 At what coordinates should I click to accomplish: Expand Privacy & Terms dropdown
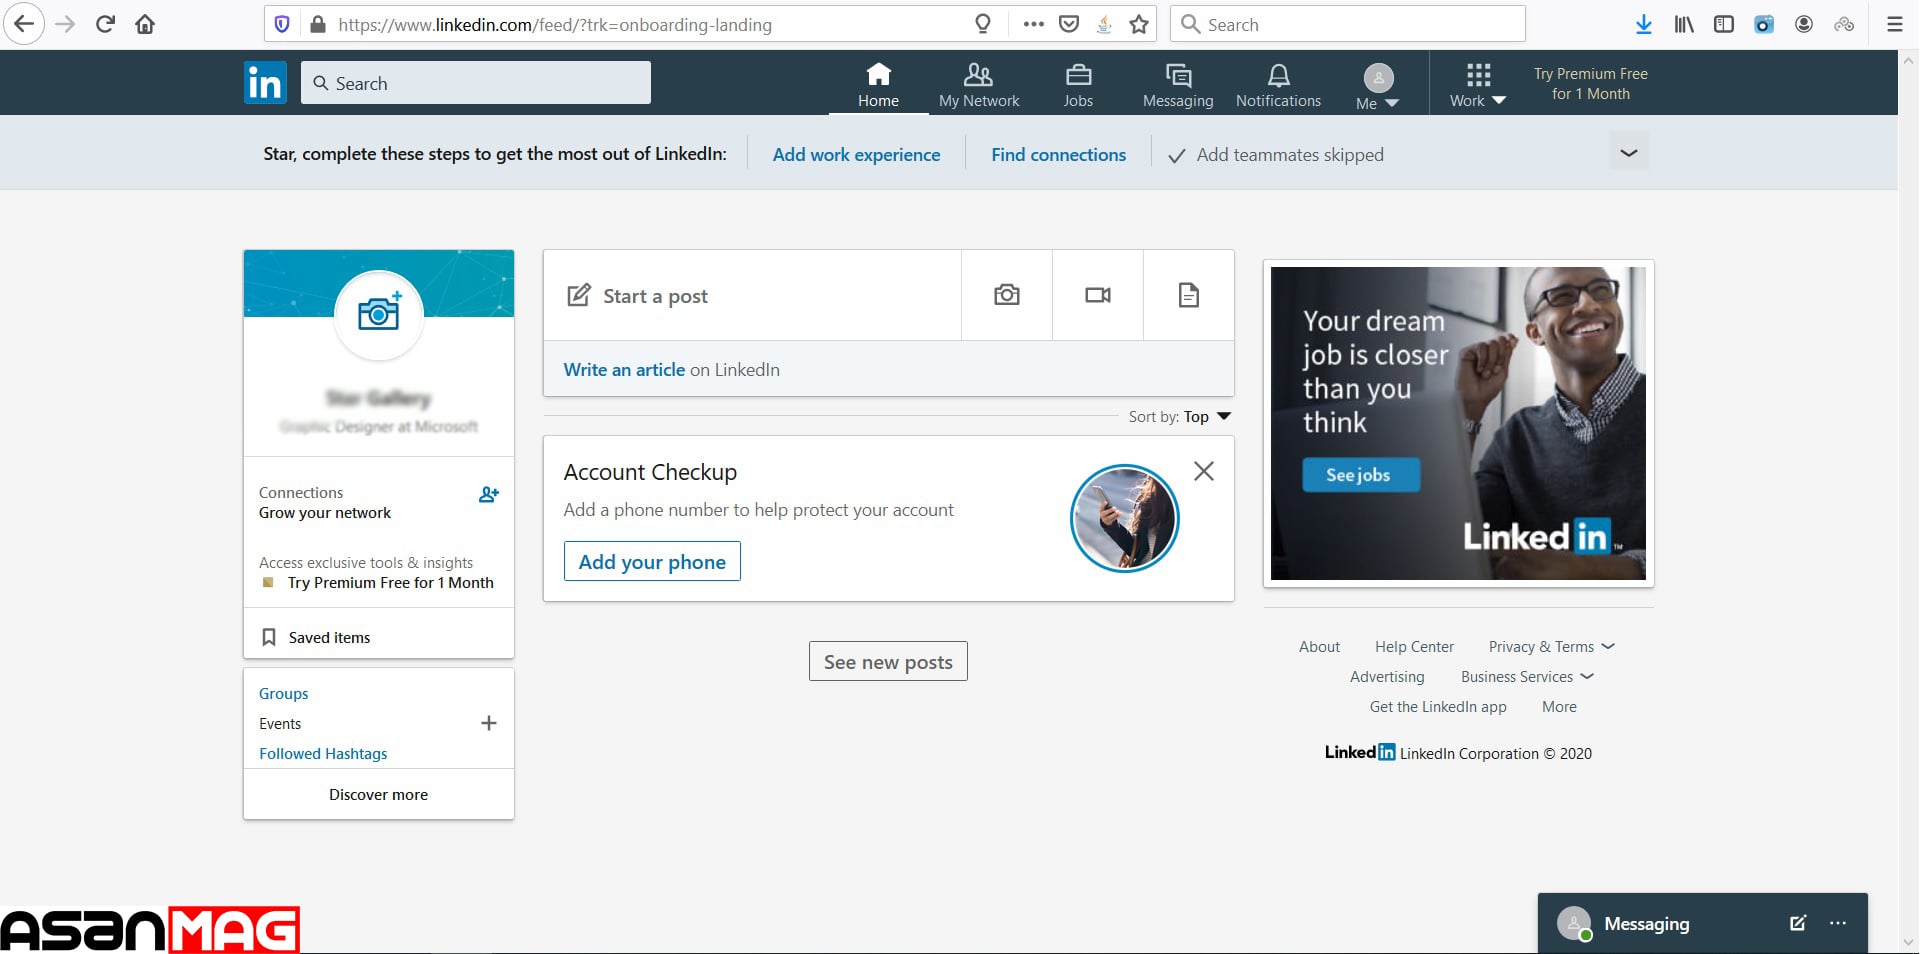[1551, 647]
